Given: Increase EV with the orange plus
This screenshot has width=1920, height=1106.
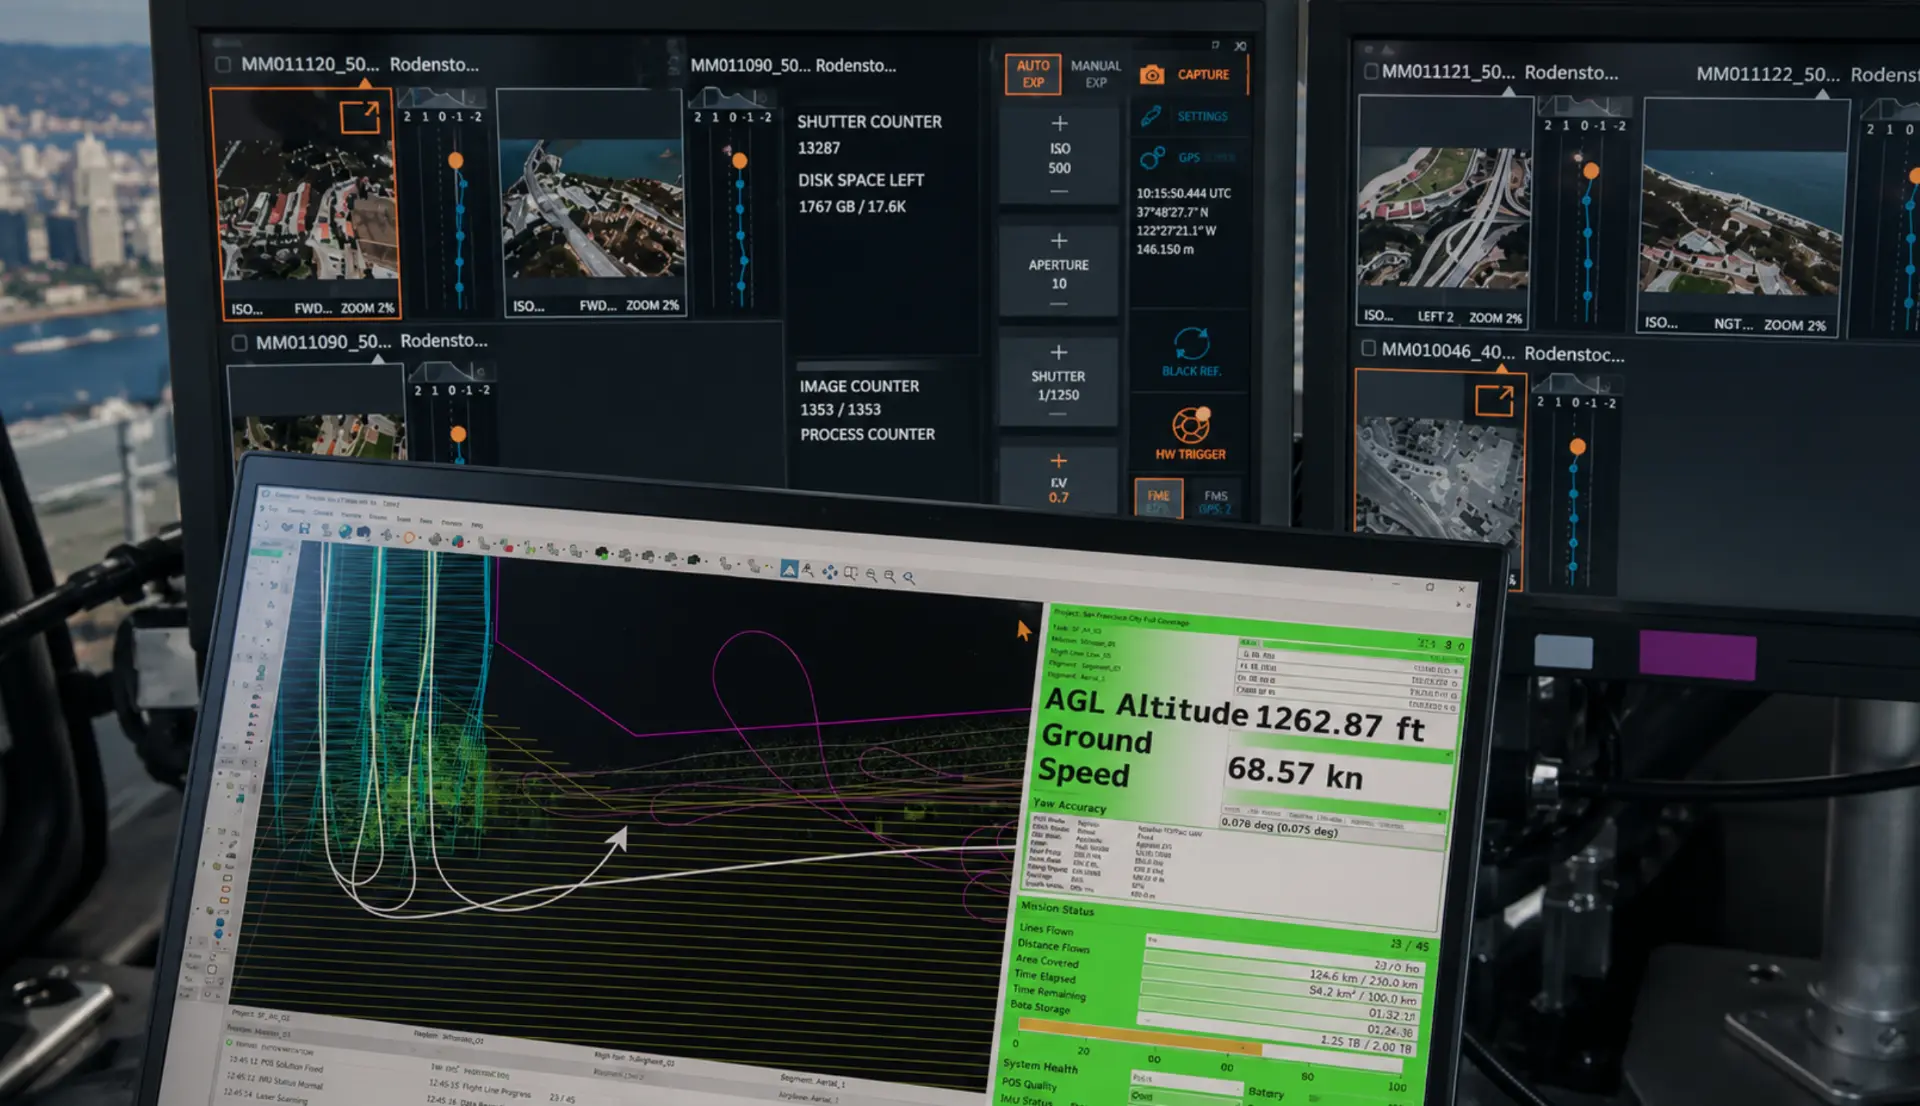Looking at the screenshot, I should [x=1059, y=461].
